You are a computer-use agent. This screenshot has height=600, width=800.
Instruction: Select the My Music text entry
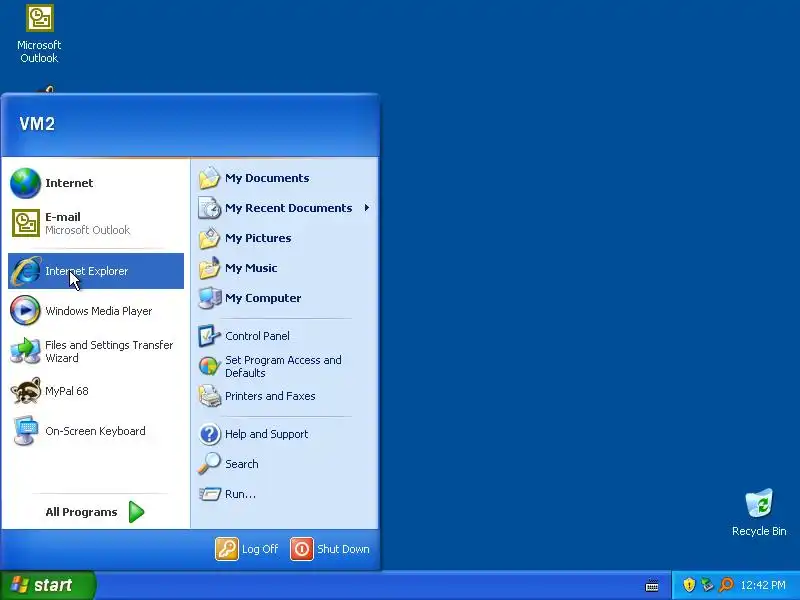point(251,268)
